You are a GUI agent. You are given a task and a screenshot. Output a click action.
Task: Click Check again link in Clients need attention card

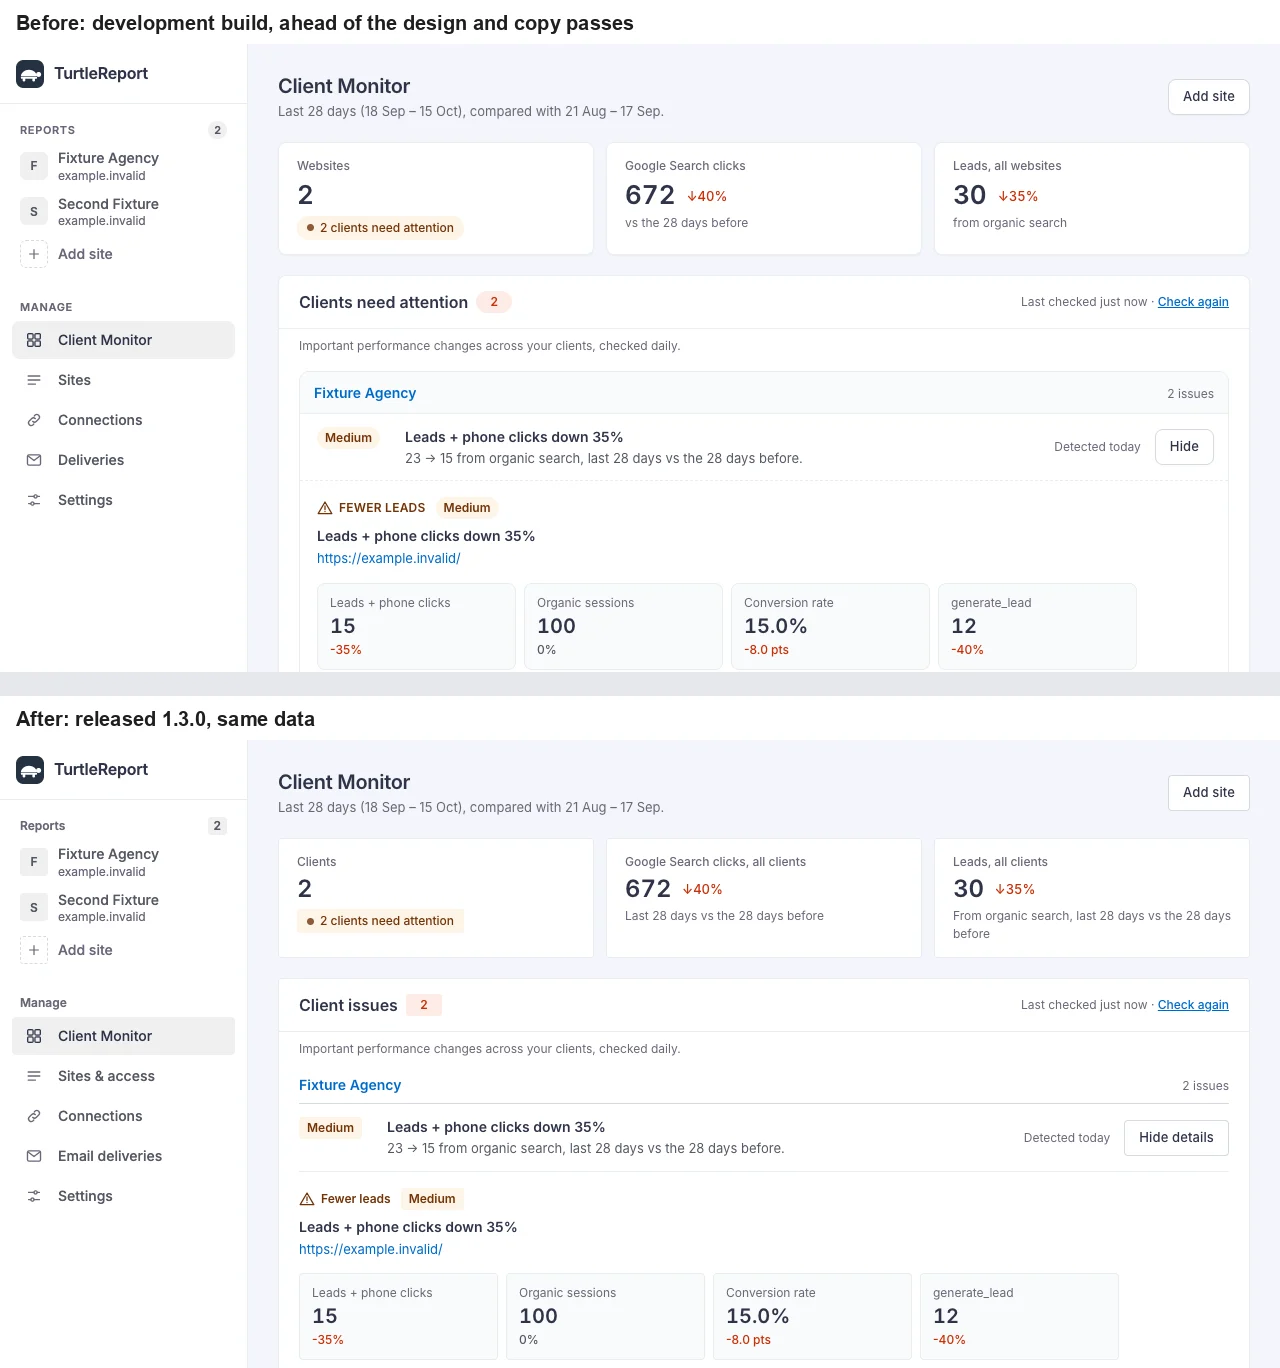[x=1193, y=302]
